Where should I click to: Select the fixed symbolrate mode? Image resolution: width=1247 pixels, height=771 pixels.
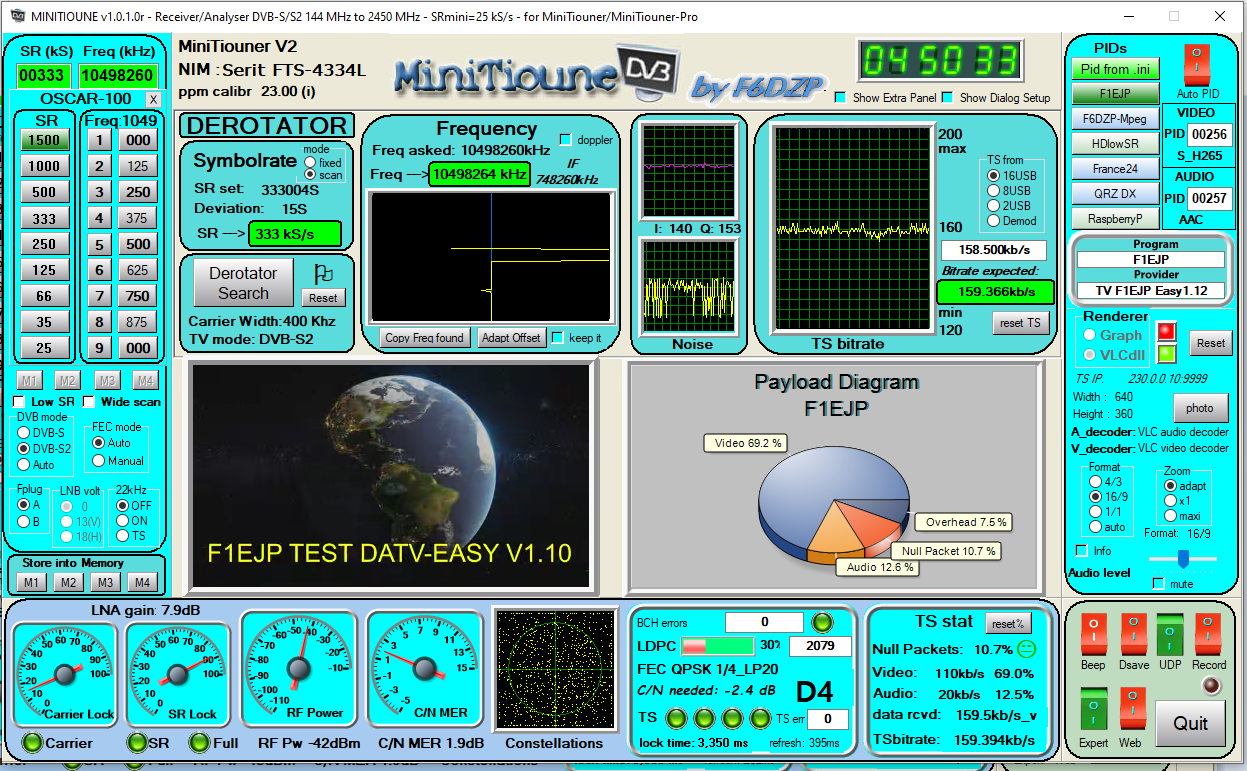pos(311,162)
